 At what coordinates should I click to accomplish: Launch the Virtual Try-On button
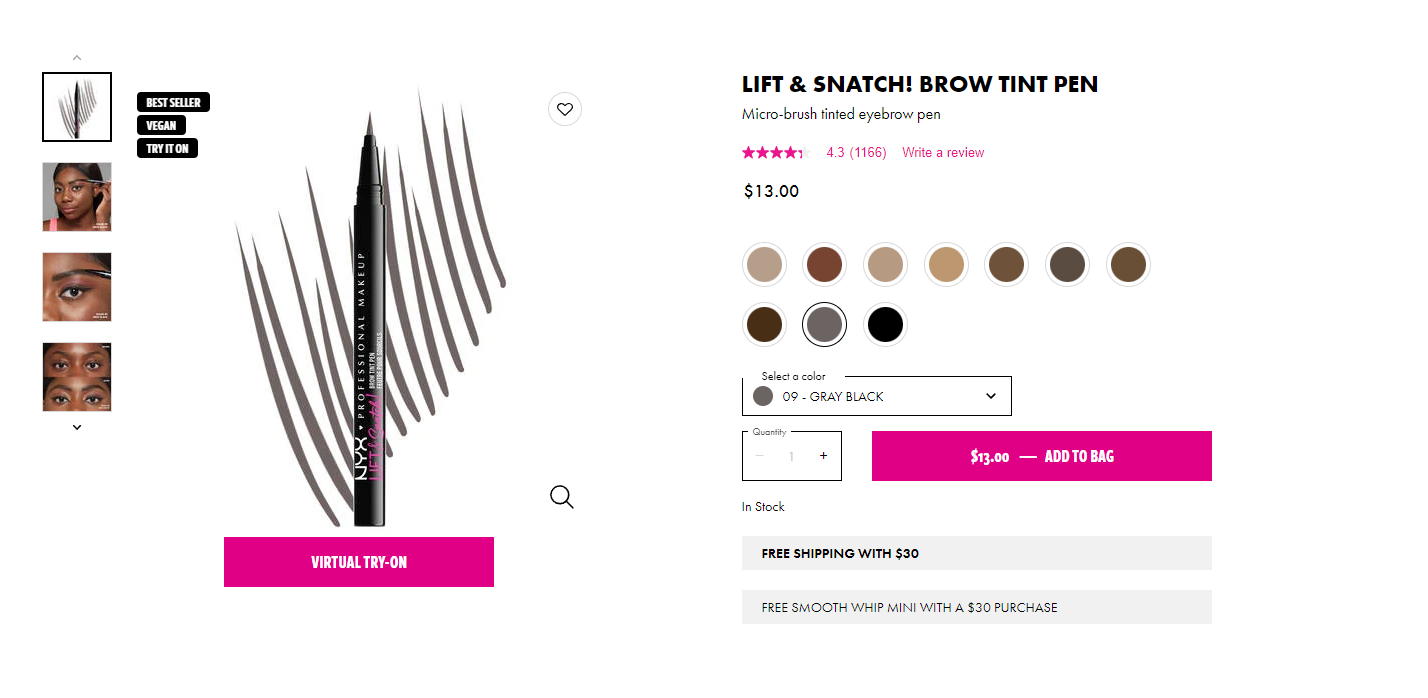(x=359, y=562)
